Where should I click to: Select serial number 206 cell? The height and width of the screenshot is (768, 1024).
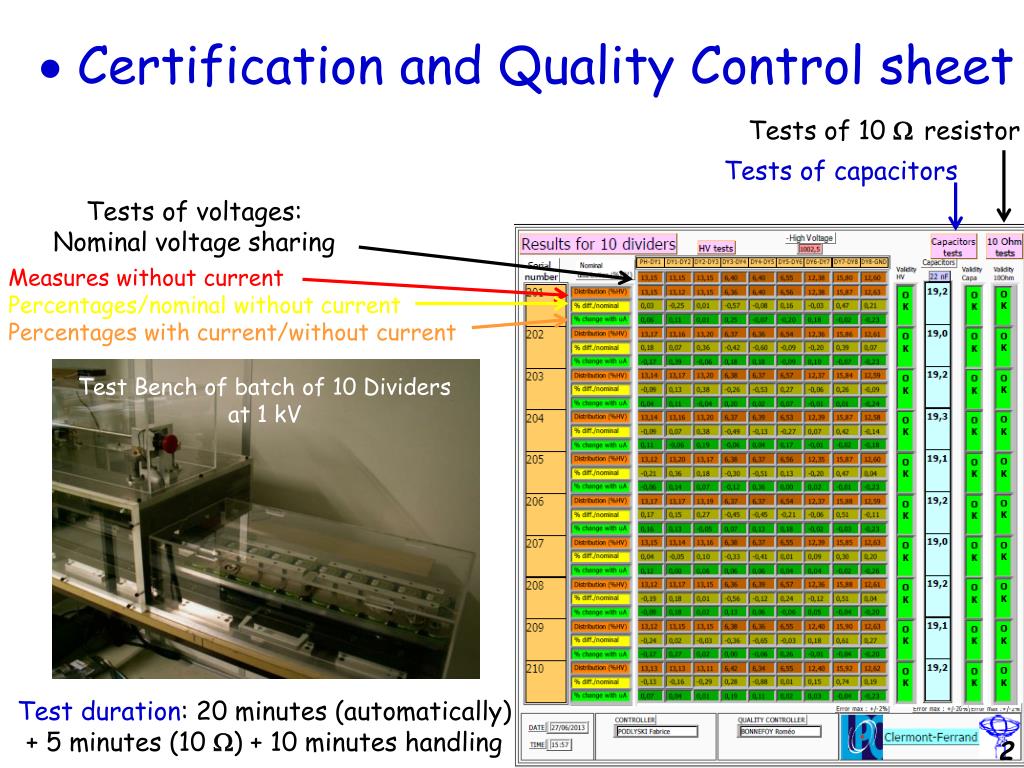[545, 514]
